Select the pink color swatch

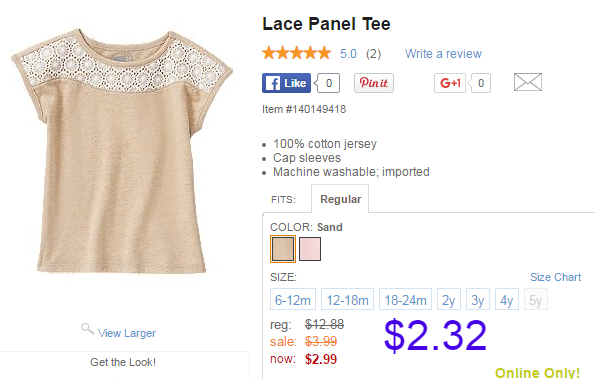coord(310,249)
